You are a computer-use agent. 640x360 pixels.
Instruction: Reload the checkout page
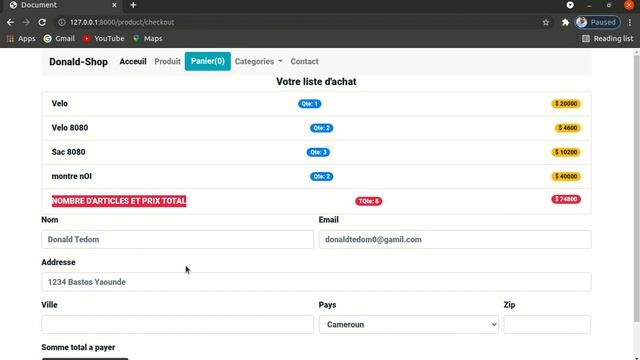click(x=42, y=22)
